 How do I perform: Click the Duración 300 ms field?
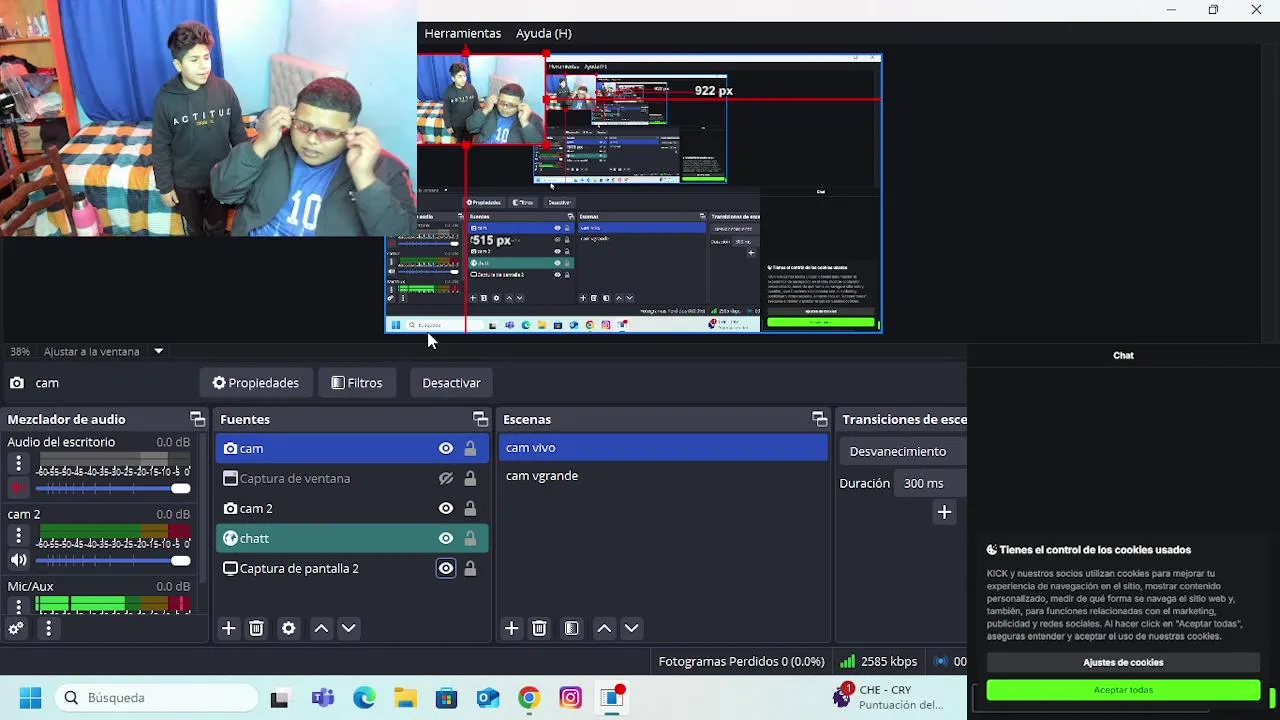pos(932,483)
